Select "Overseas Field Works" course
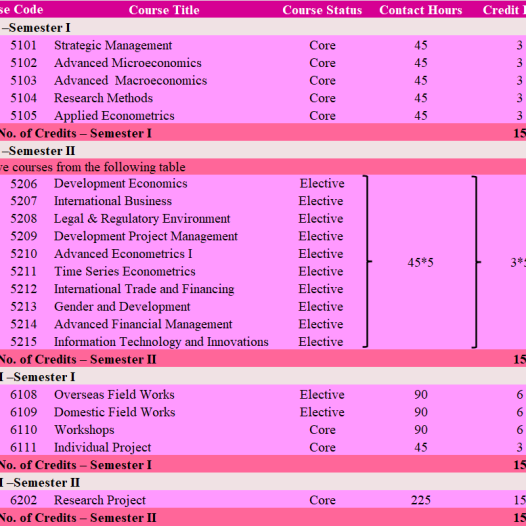The width and height of the screenshot is (526, 526). [x=114, y=394]
